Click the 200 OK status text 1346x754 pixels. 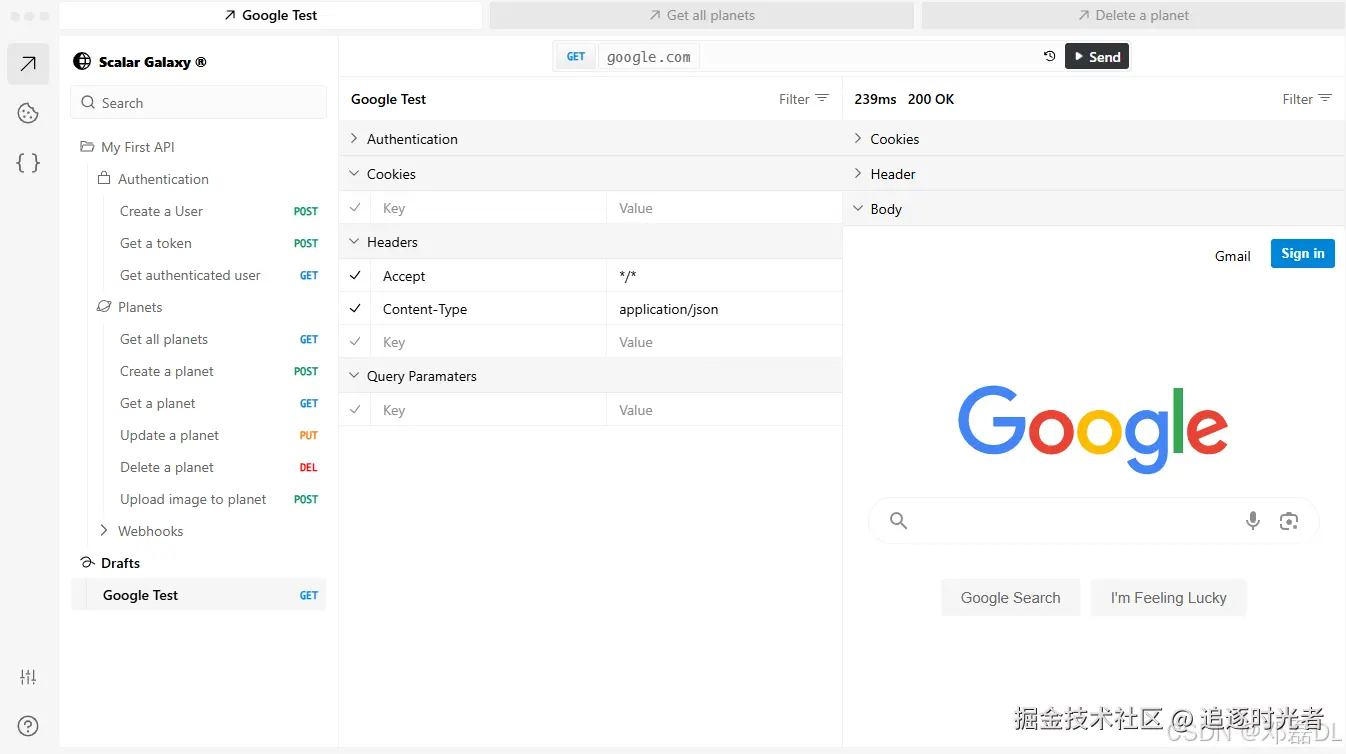(931, 99)
